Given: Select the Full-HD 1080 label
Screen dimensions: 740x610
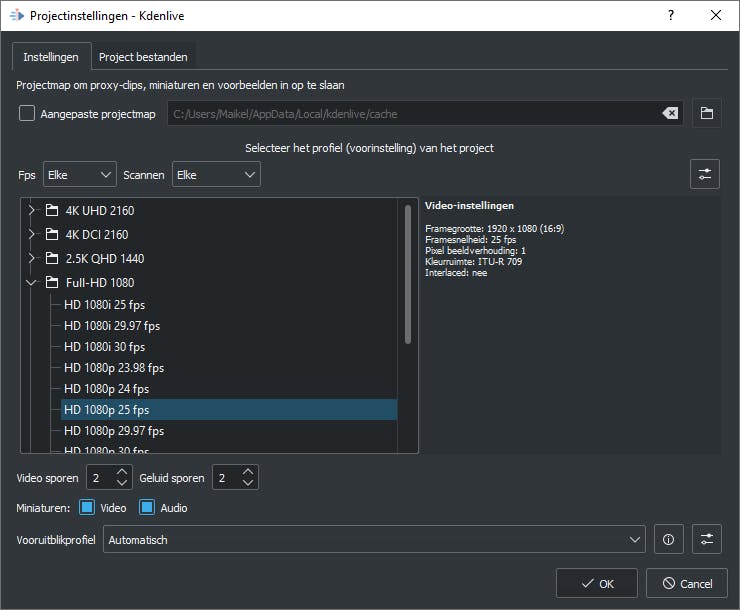Looking at the screenshot, I should (100, 283).
